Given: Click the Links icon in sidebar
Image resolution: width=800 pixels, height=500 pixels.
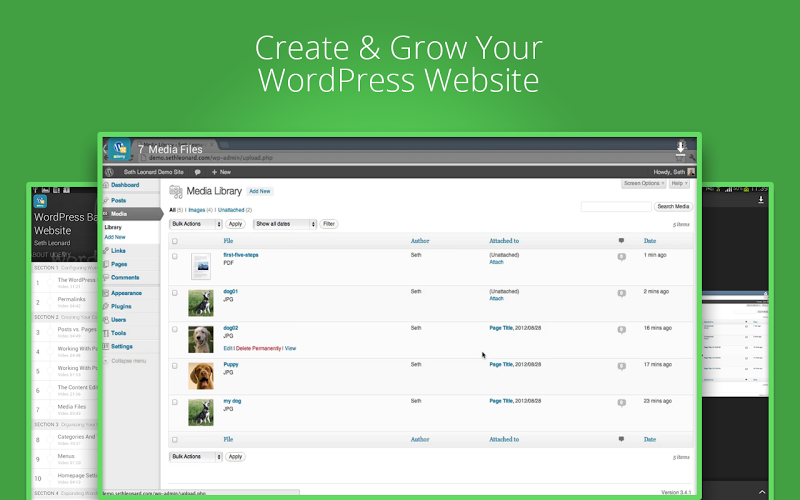Looking at the screenshot, I should click(106, 251).
